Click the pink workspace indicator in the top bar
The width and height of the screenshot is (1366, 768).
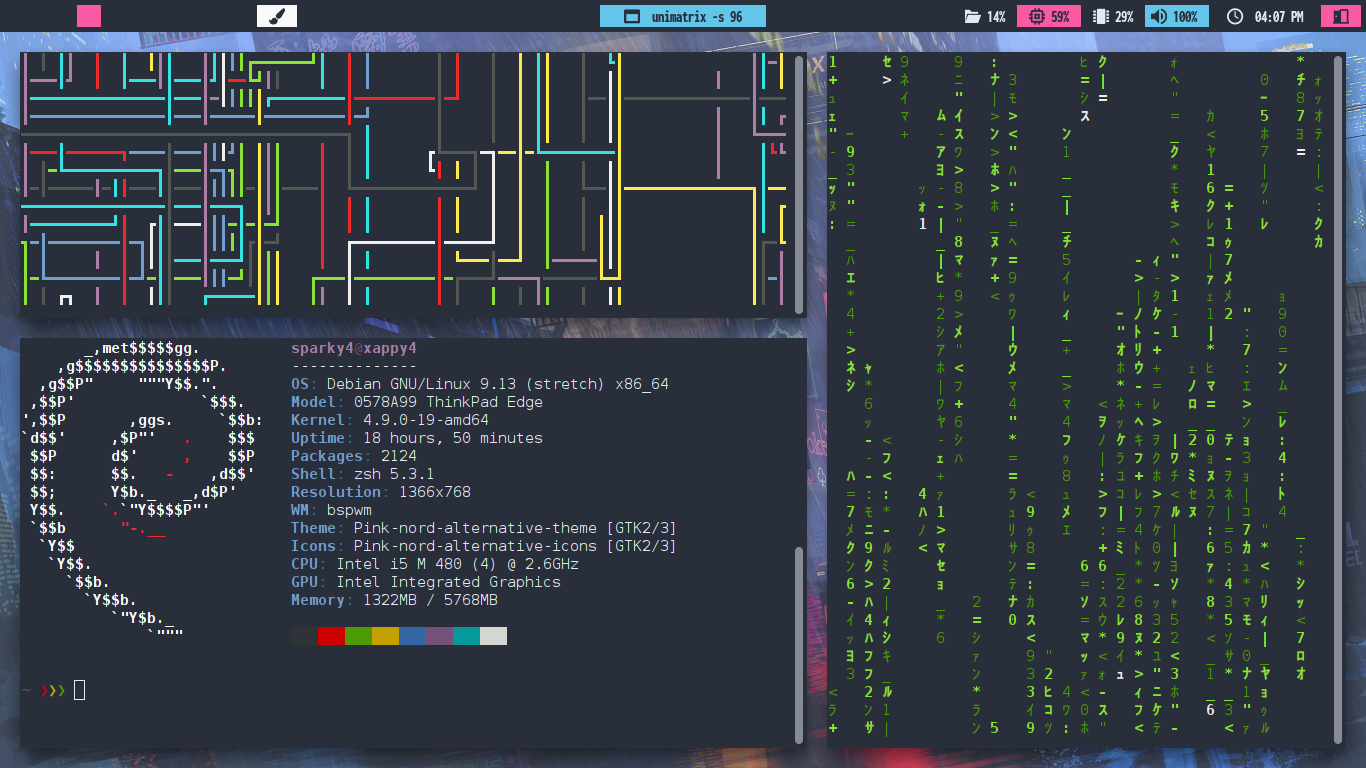pos(89,16)
